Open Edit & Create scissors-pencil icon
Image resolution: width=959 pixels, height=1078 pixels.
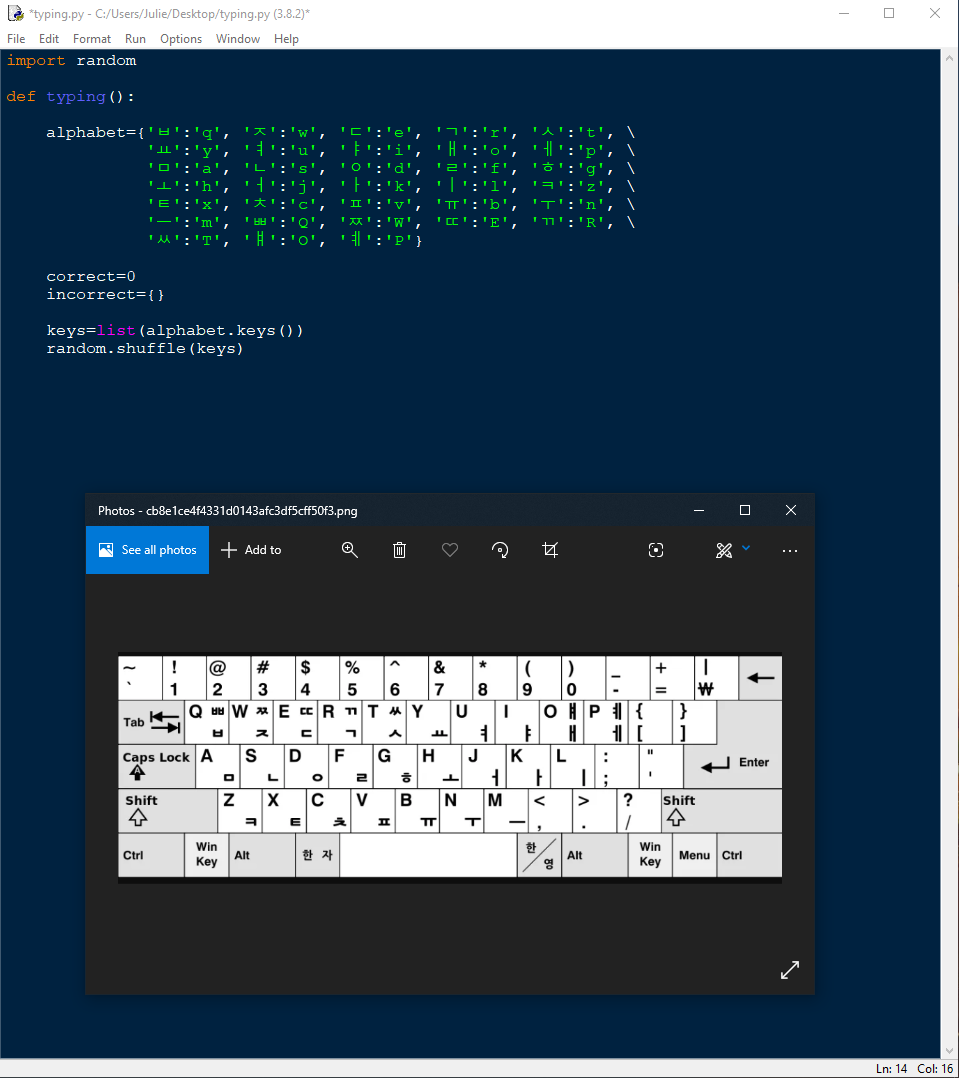[x=724, y=550]
